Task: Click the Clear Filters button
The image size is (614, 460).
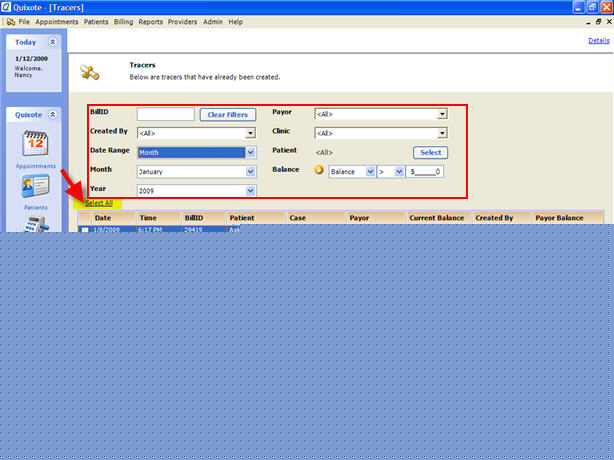Action: (228, 115)
